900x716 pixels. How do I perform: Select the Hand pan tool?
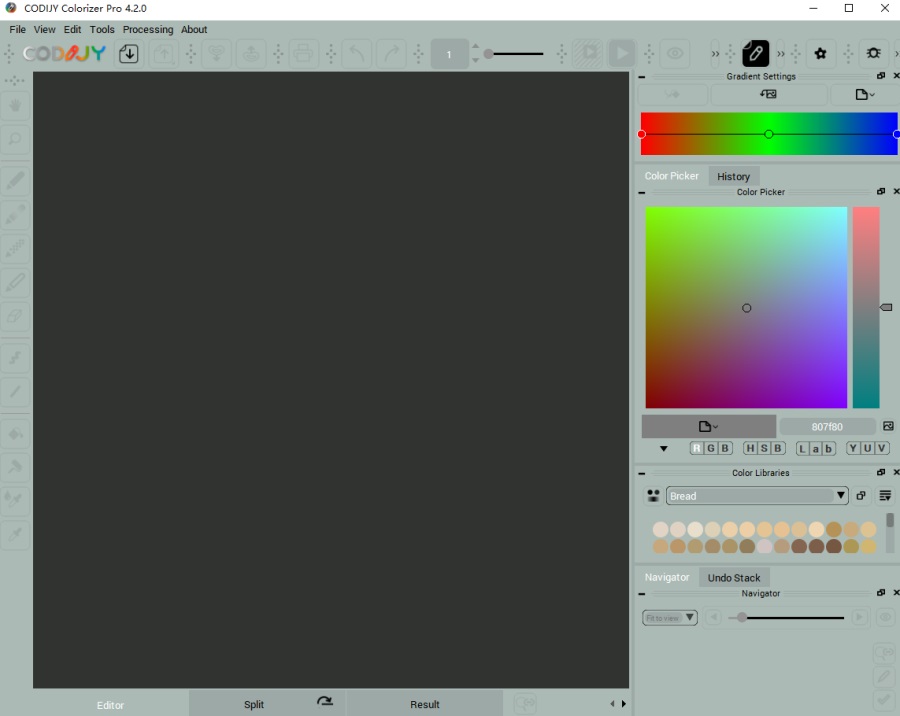15,106
